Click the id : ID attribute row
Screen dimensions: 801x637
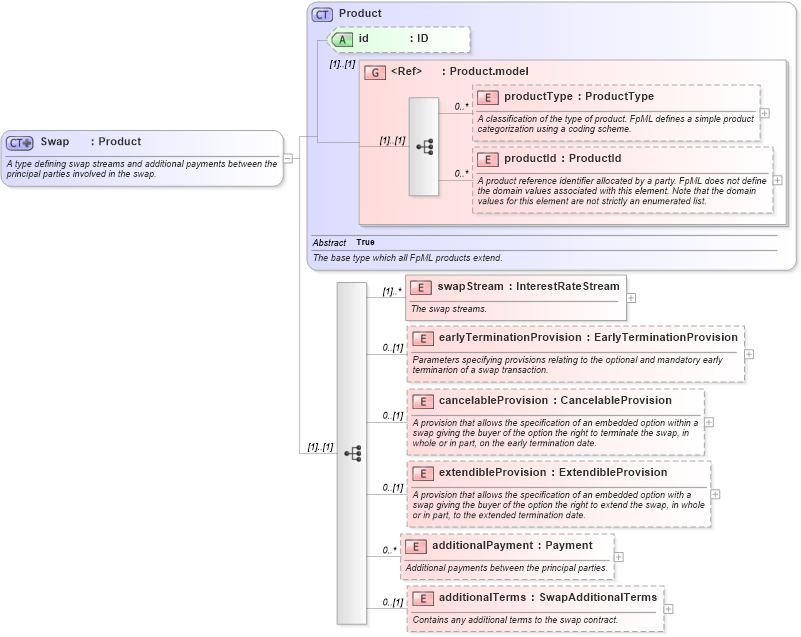400,40
